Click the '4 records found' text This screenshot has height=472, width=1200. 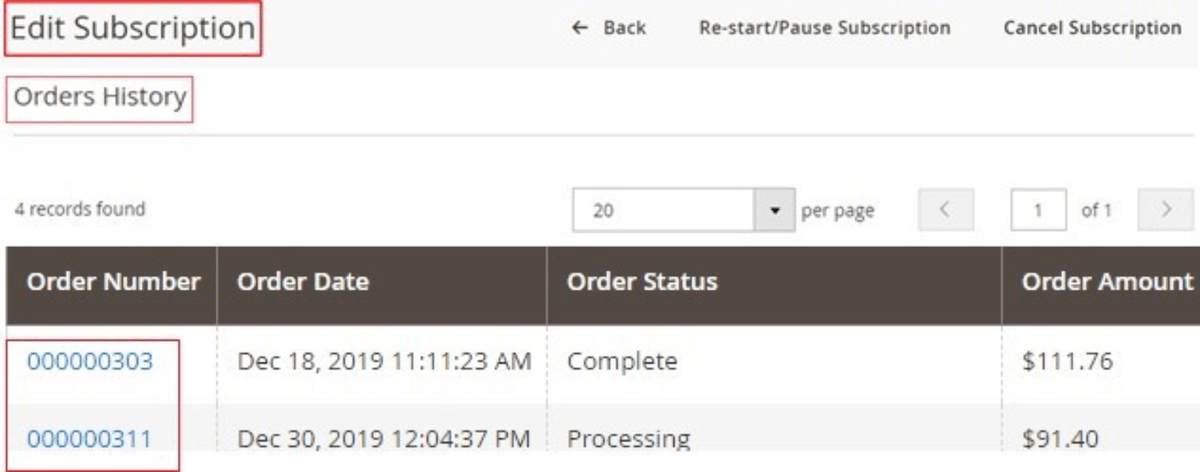coord(80,210)
